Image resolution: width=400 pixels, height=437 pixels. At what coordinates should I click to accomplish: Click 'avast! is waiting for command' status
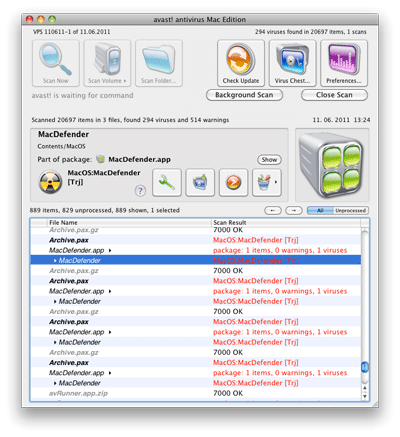(x=82, y=96)
